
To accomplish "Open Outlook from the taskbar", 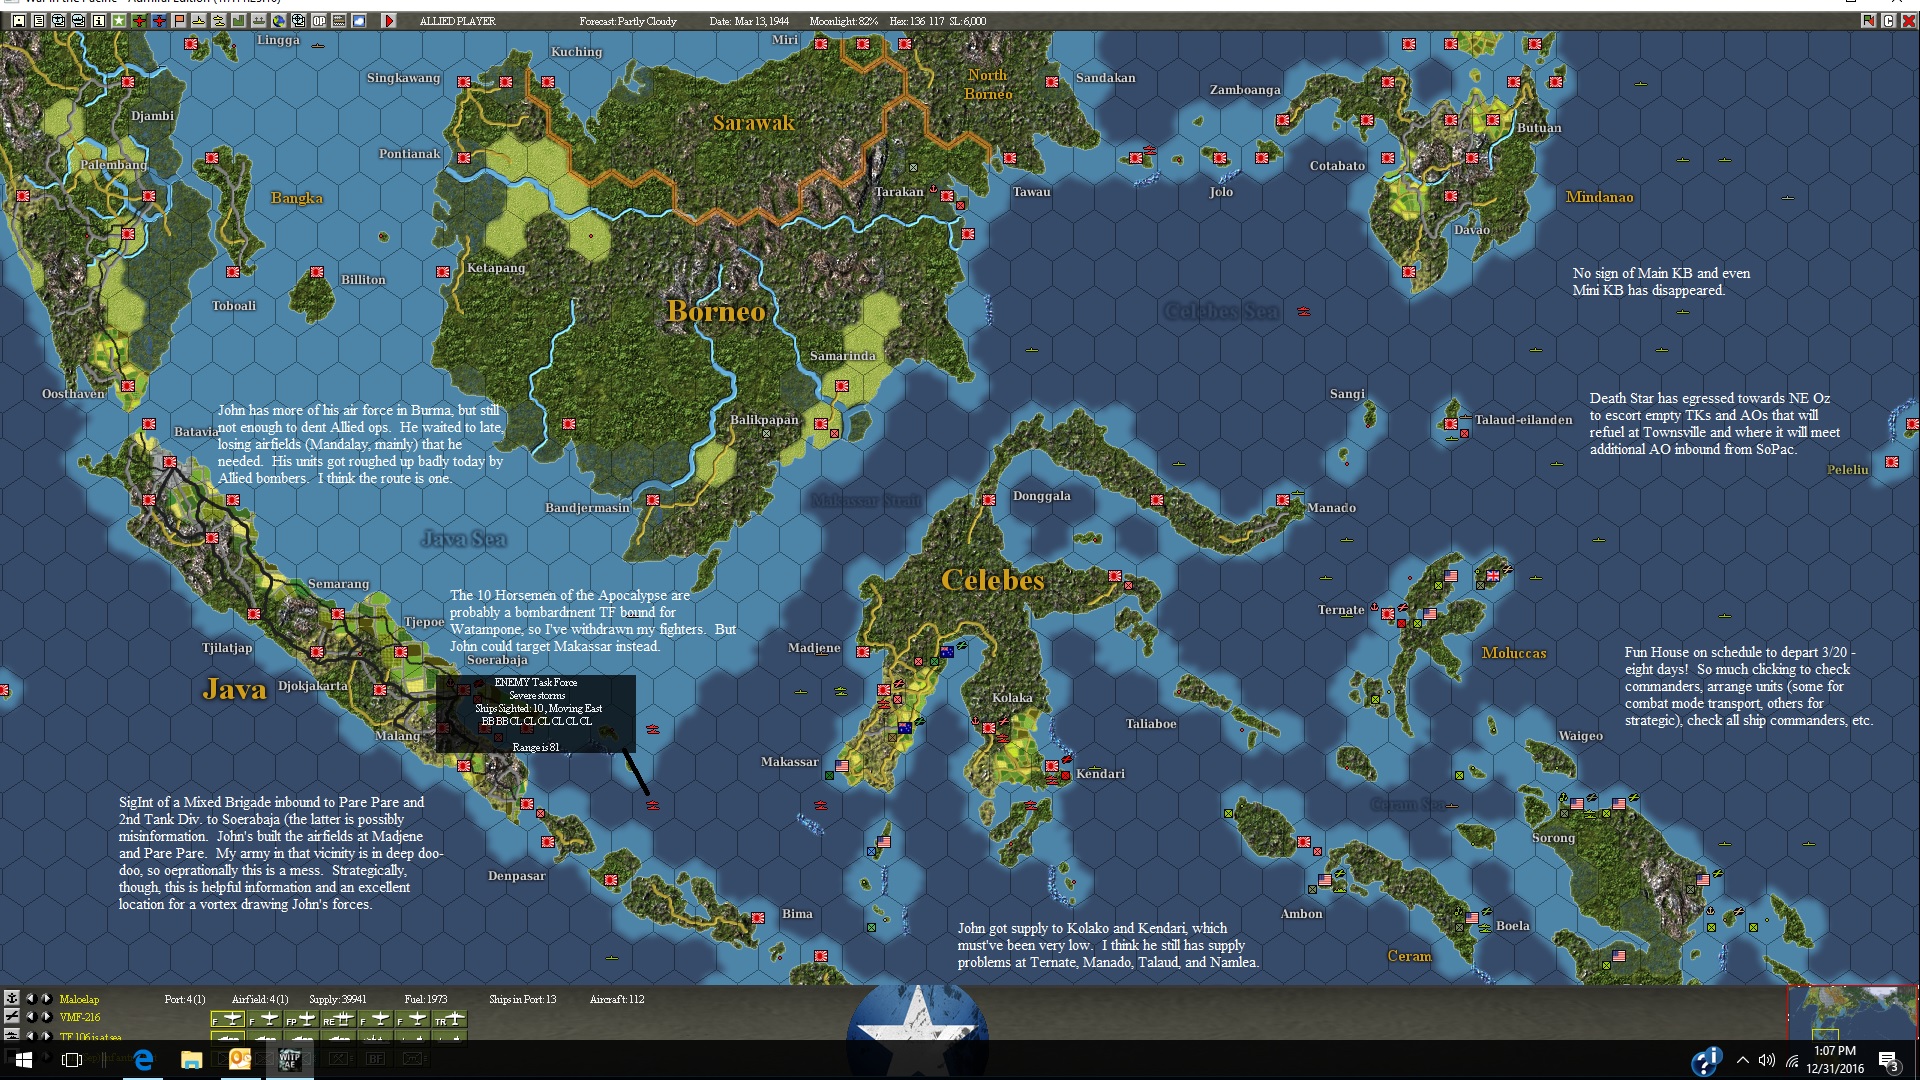I will click(x=240, y=1060).
